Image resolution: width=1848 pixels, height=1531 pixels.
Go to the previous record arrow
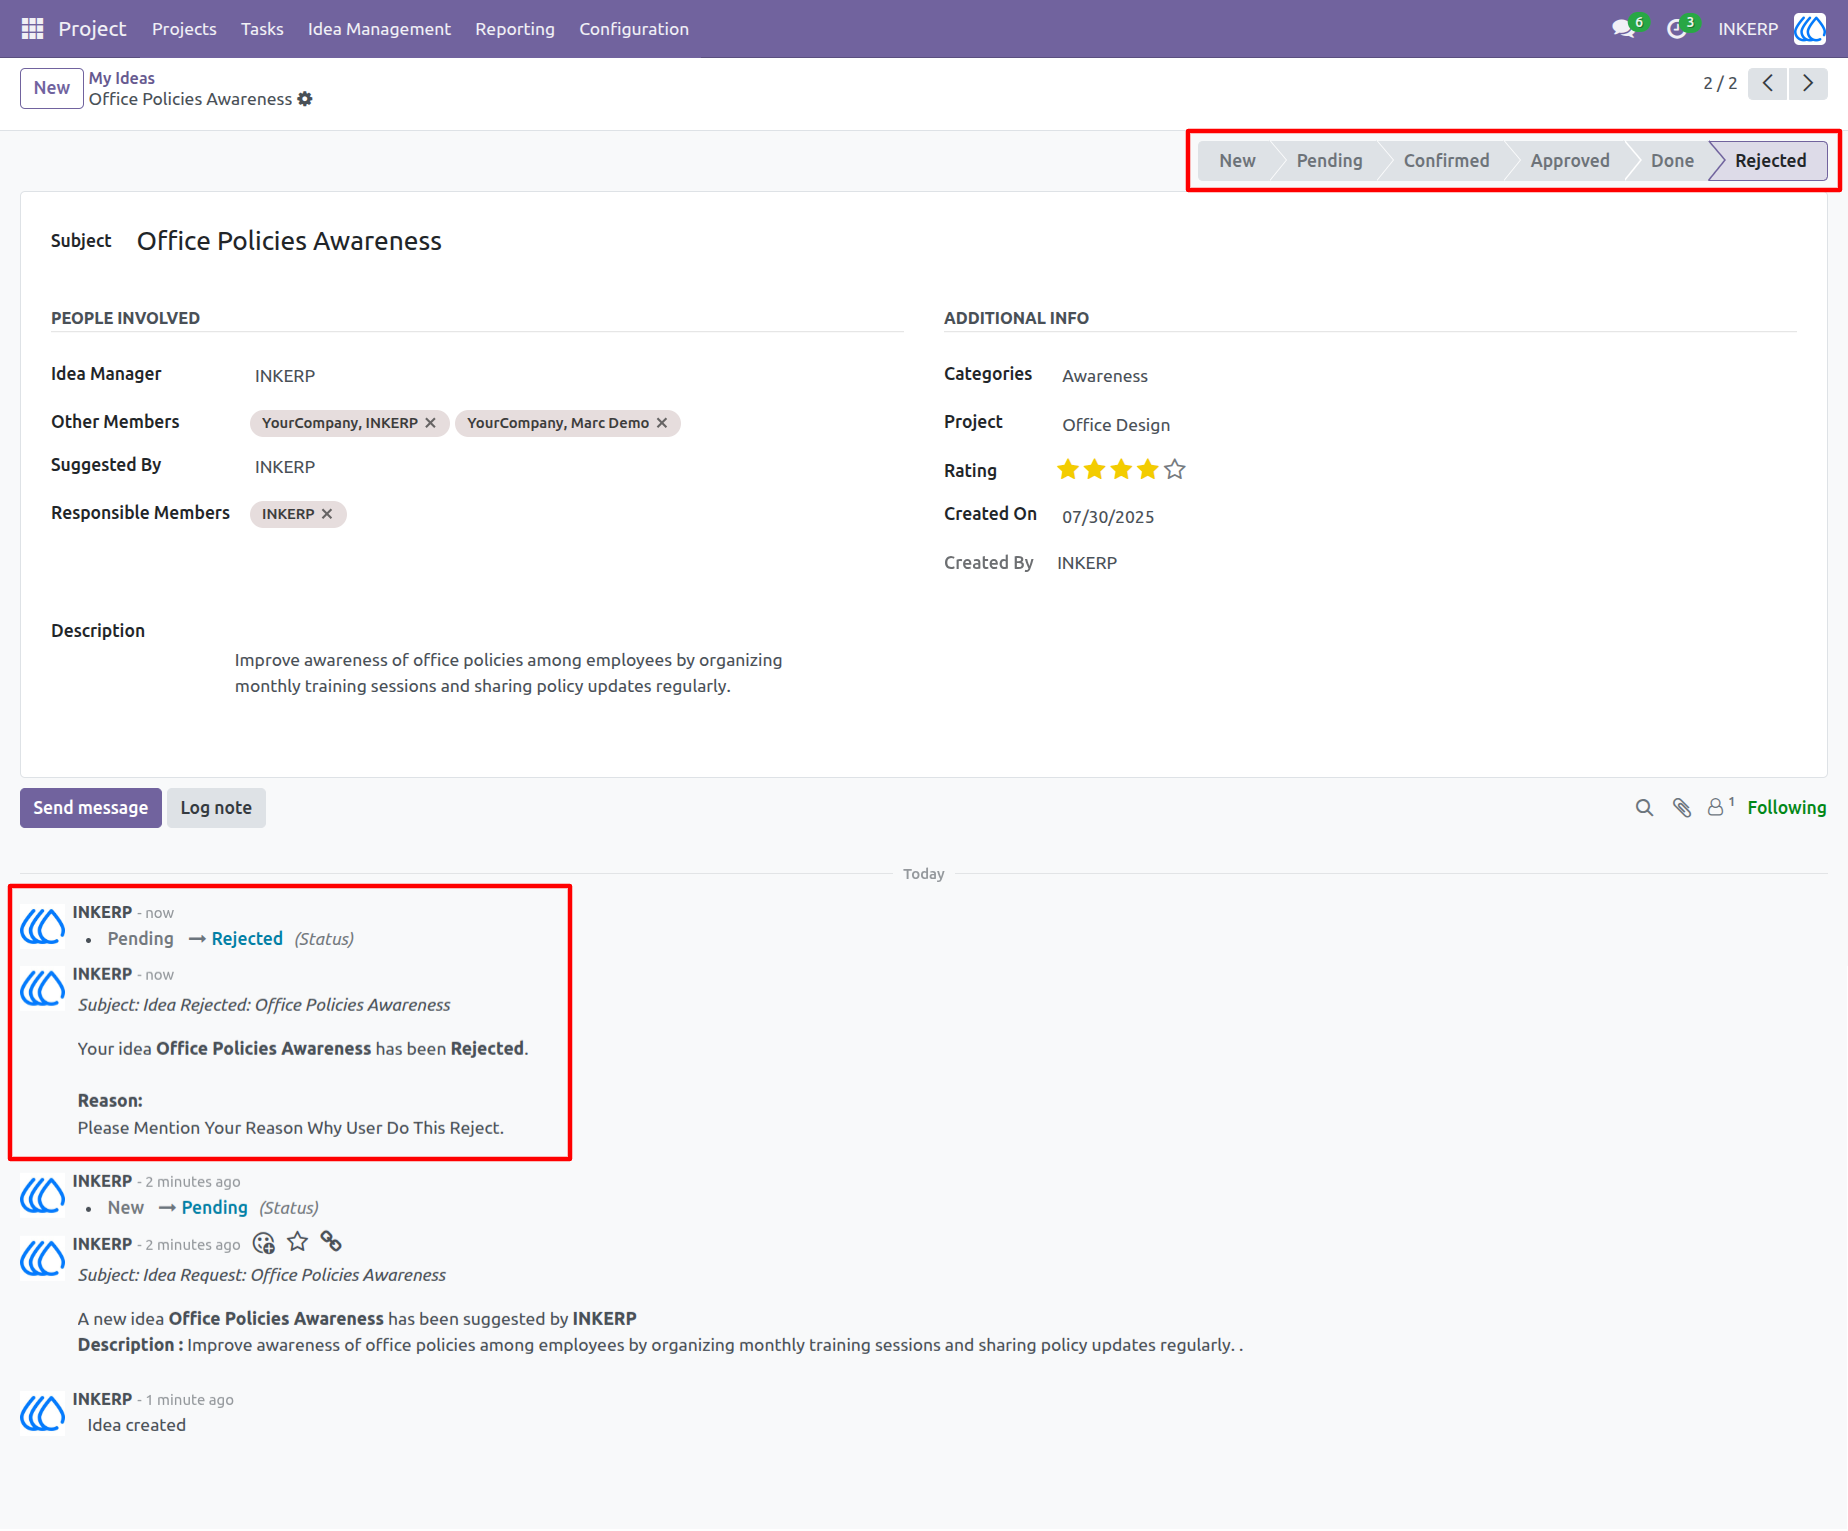(x=1768, y=83)
